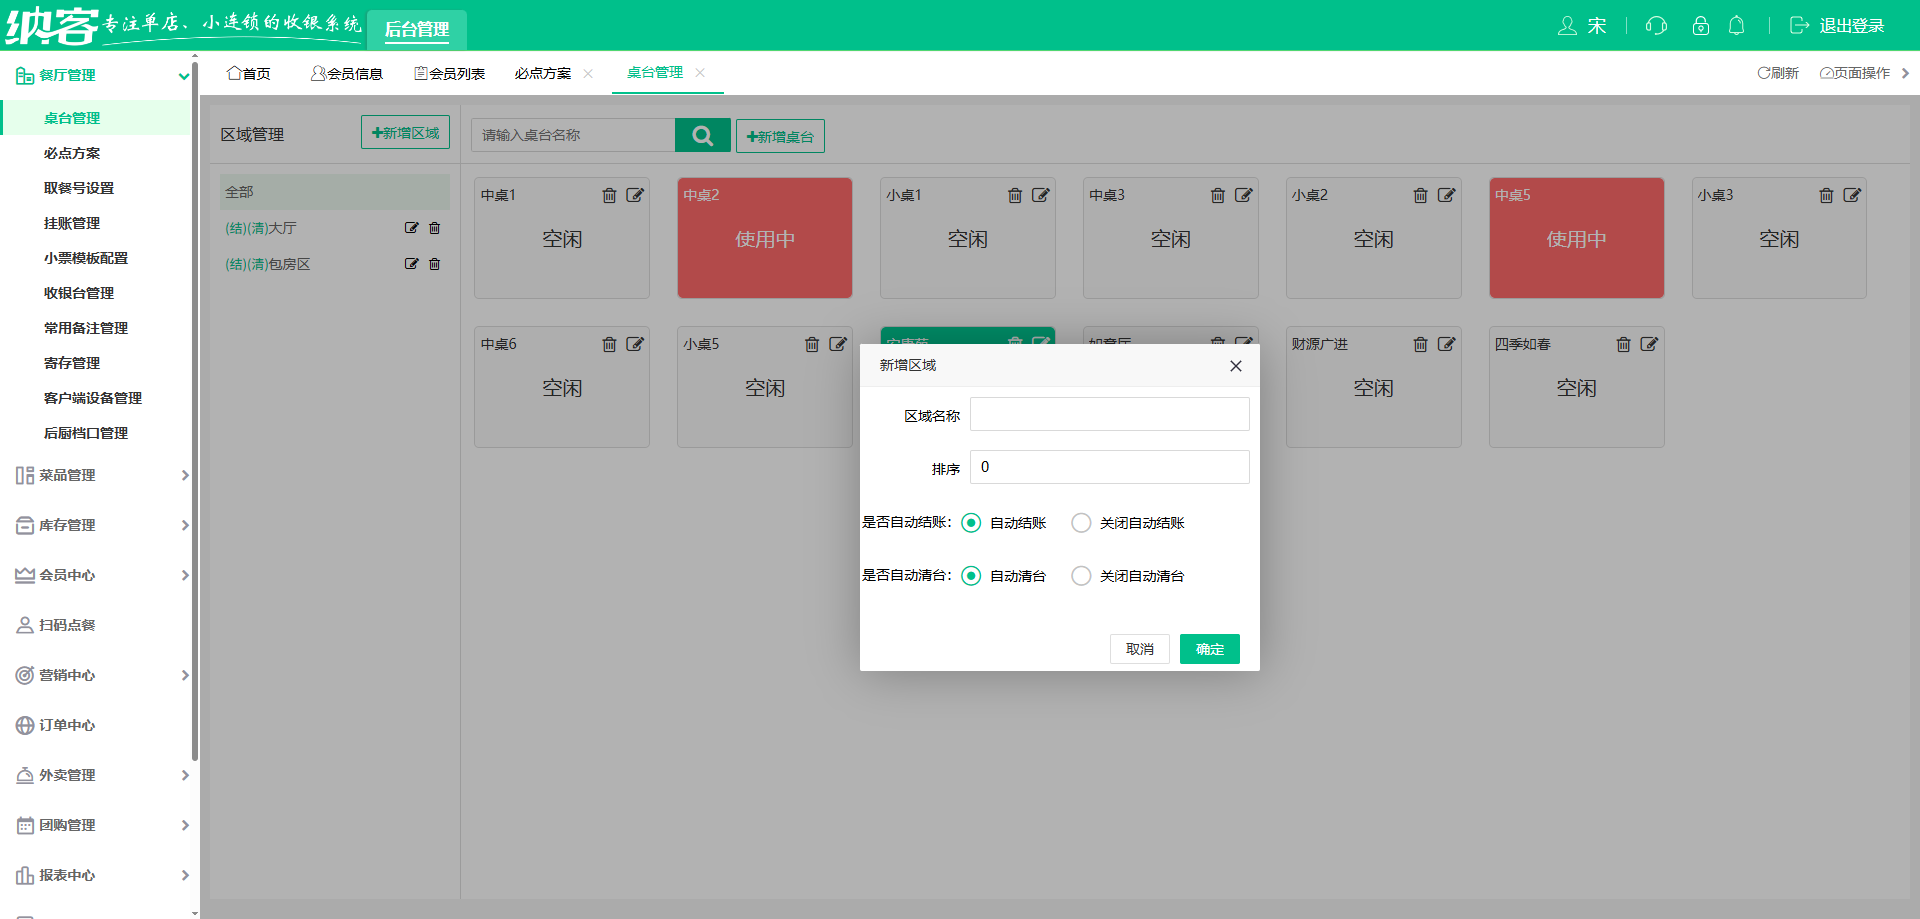Select 关闭自动清台 radio option
This screenshot has width=1920, height=919.
1081,576
